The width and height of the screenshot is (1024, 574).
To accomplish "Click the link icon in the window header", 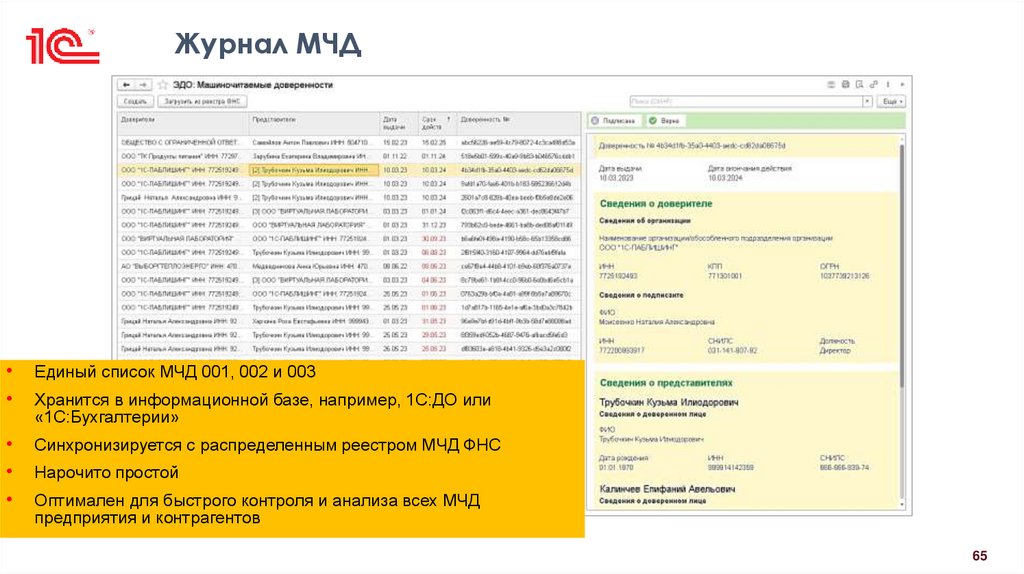I will pos(874,85).
